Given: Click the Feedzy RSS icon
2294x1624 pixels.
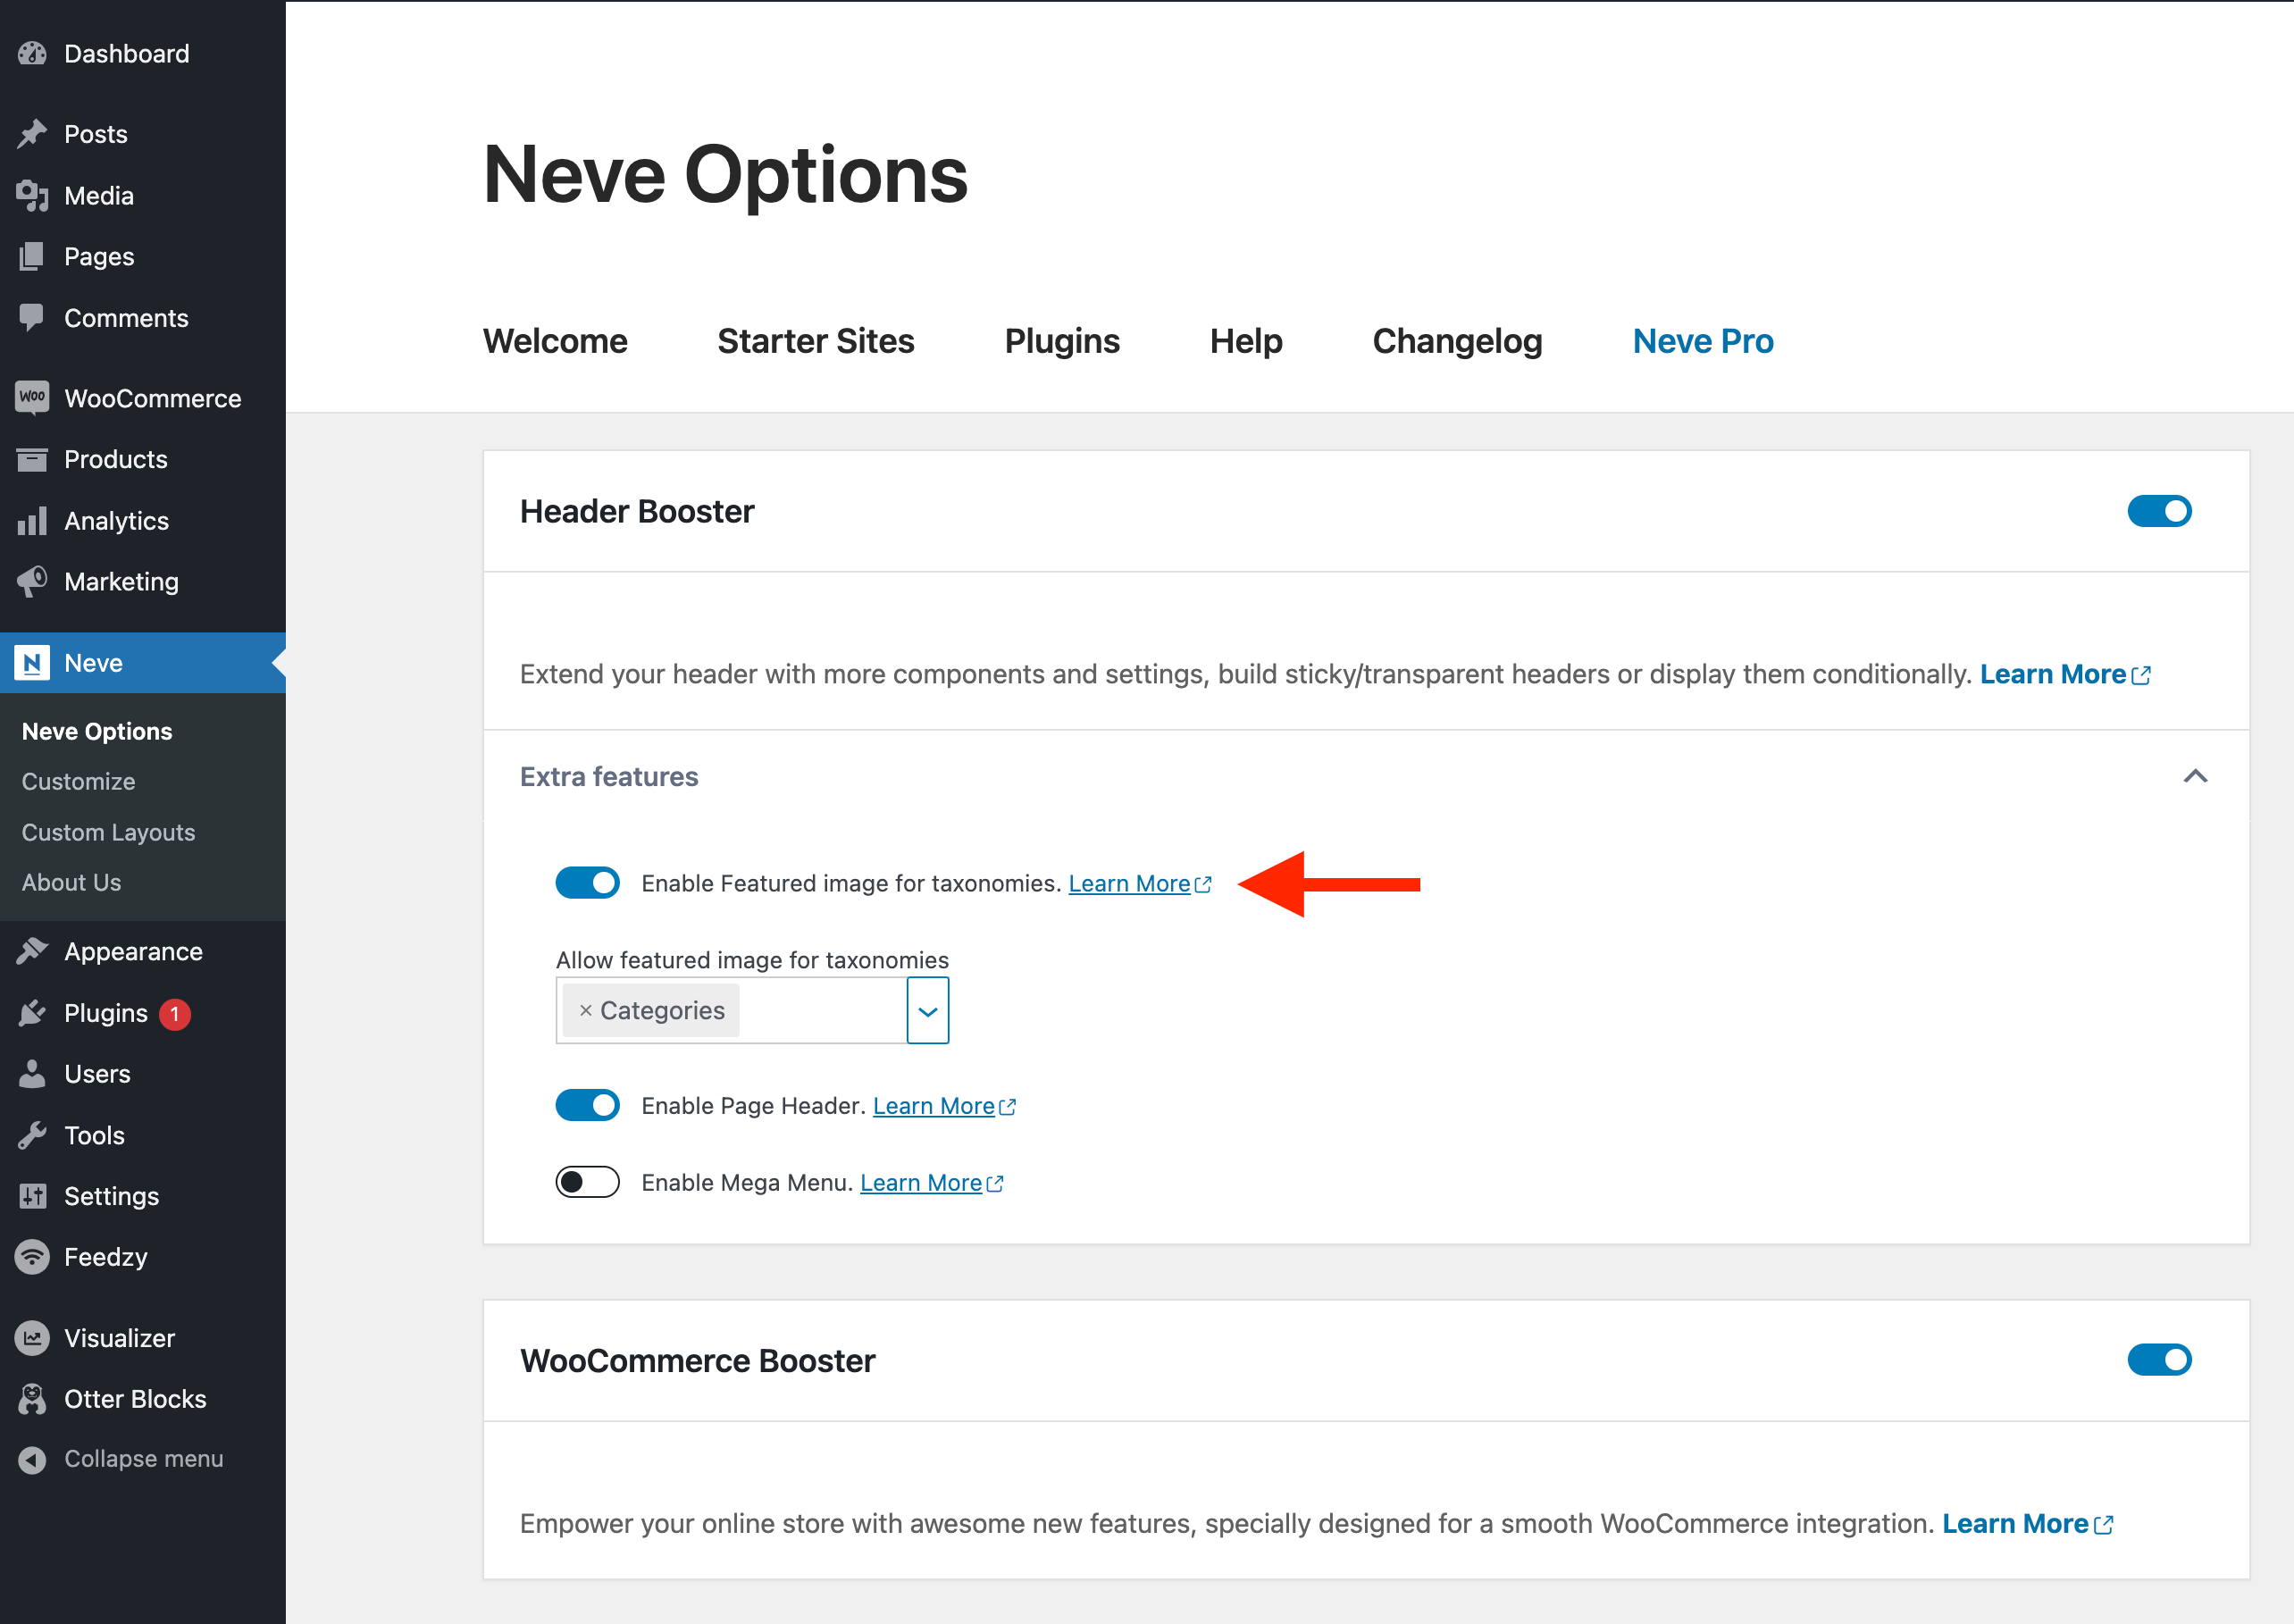Looking at the screenshot, I should pyautogui.click(x=32, y=1257).
